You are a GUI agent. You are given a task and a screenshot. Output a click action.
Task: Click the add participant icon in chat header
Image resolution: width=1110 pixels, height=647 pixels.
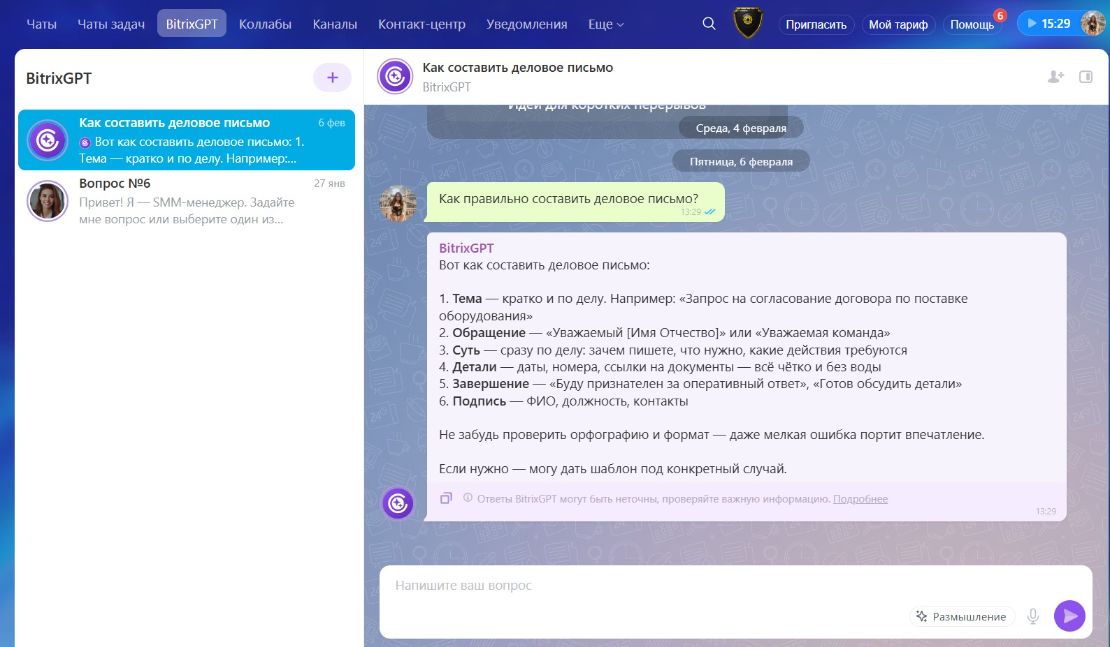coord(1055,76)
